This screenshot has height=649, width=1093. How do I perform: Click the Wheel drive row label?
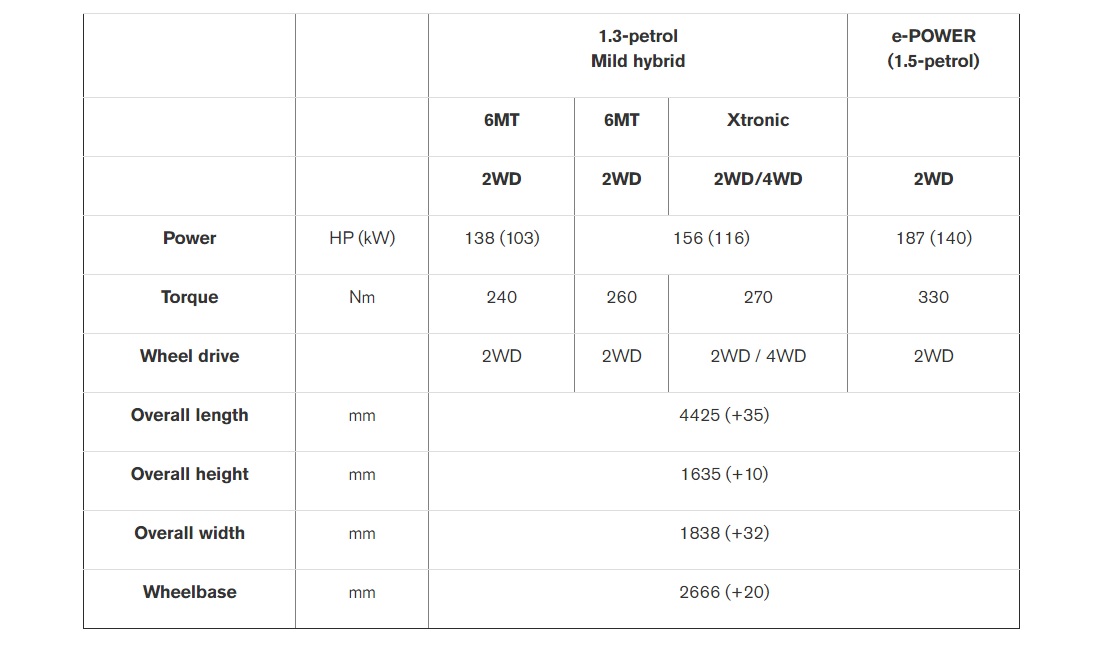(190, 356)
